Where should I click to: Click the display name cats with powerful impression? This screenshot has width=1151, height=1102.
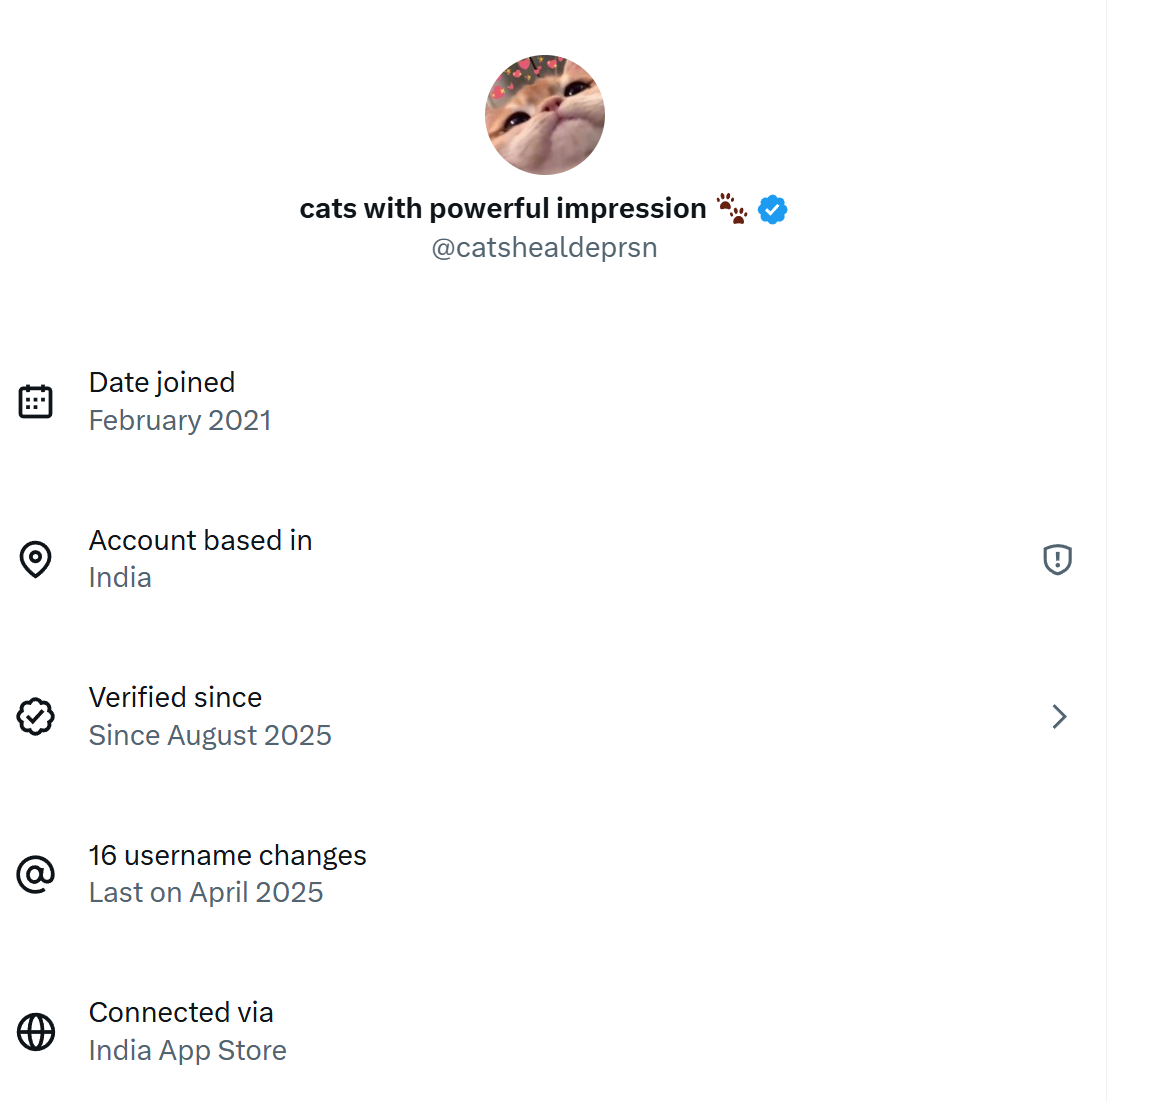point(503,209)
